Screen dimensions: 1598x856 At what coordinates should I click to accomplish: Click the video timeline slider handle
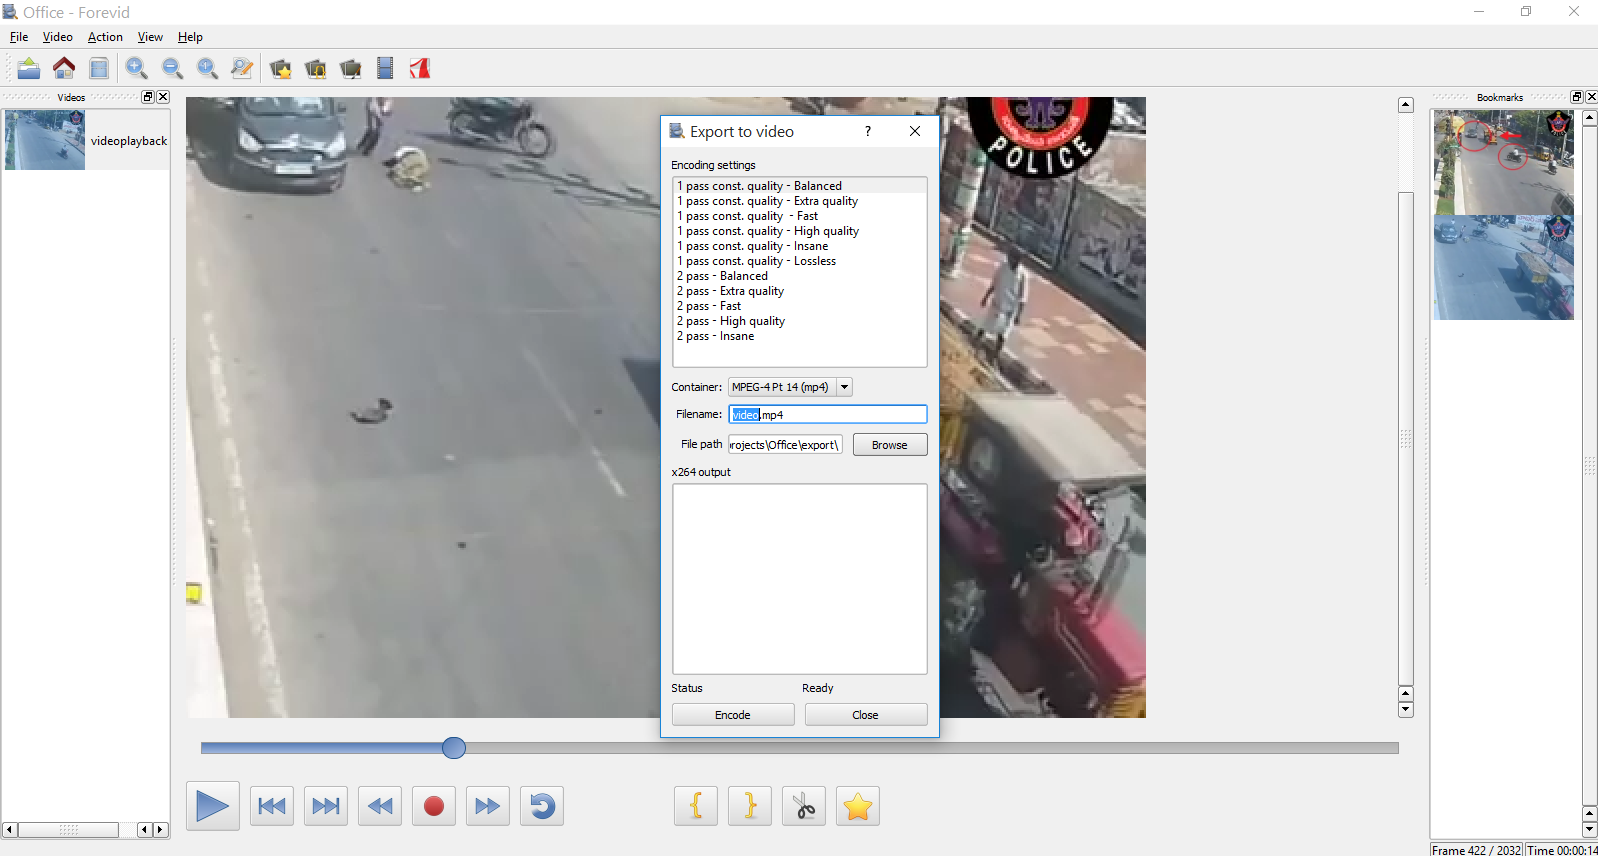click(x=454, y=748)
